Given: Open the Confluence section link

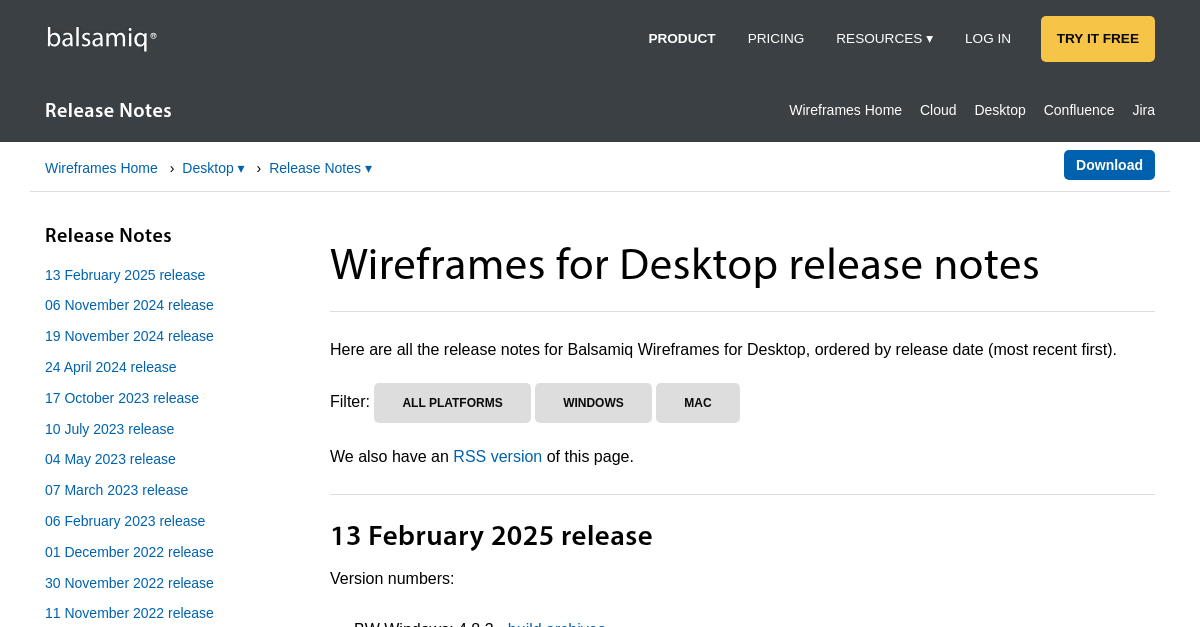Looking at the screenshot, I should coord(1079,110).
